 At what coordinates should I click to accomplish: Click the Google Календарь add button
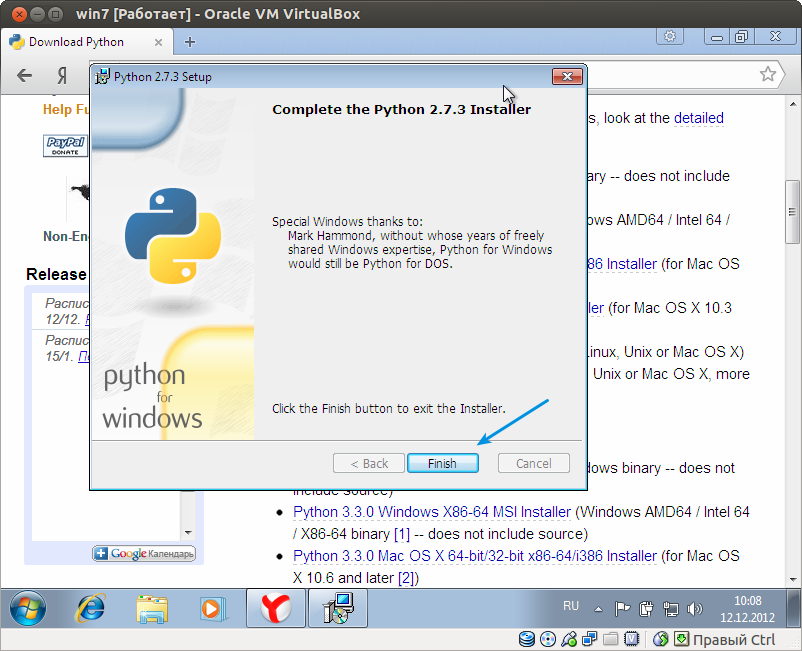coord(144,553)
